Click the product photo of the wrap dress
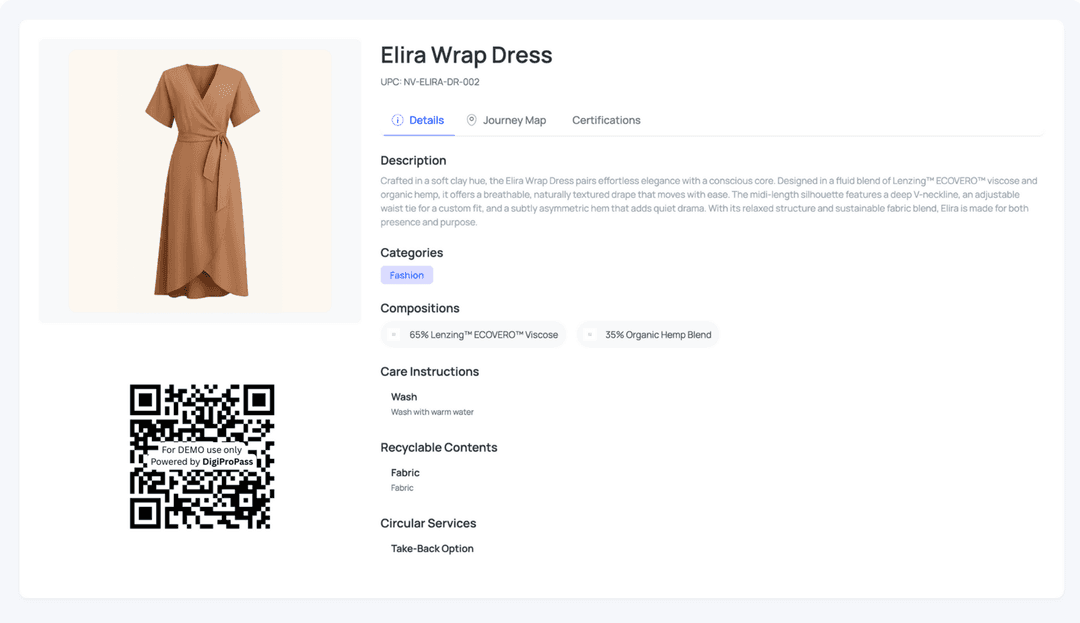 coord(199,180)
